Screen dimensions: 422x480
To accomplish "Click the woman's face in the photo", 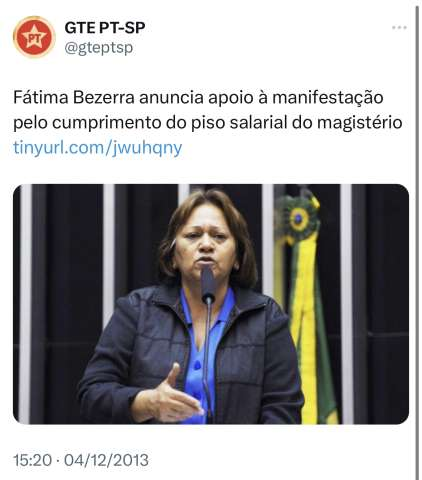I will [x=206, y=243].
